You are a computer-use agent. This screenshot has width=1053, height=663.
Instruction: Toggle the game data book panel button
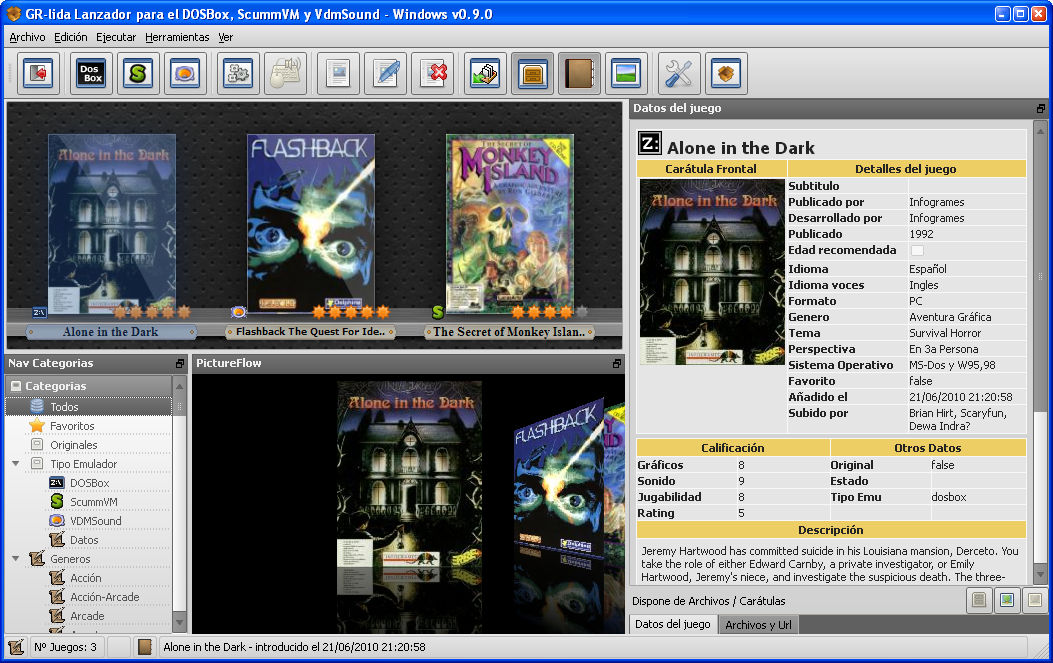pyautogui.click(x=579, y=73)
